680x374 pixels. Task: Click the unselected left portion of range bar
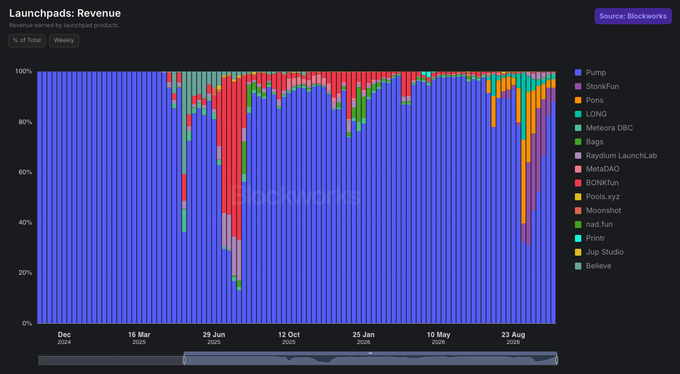[111, 360]
